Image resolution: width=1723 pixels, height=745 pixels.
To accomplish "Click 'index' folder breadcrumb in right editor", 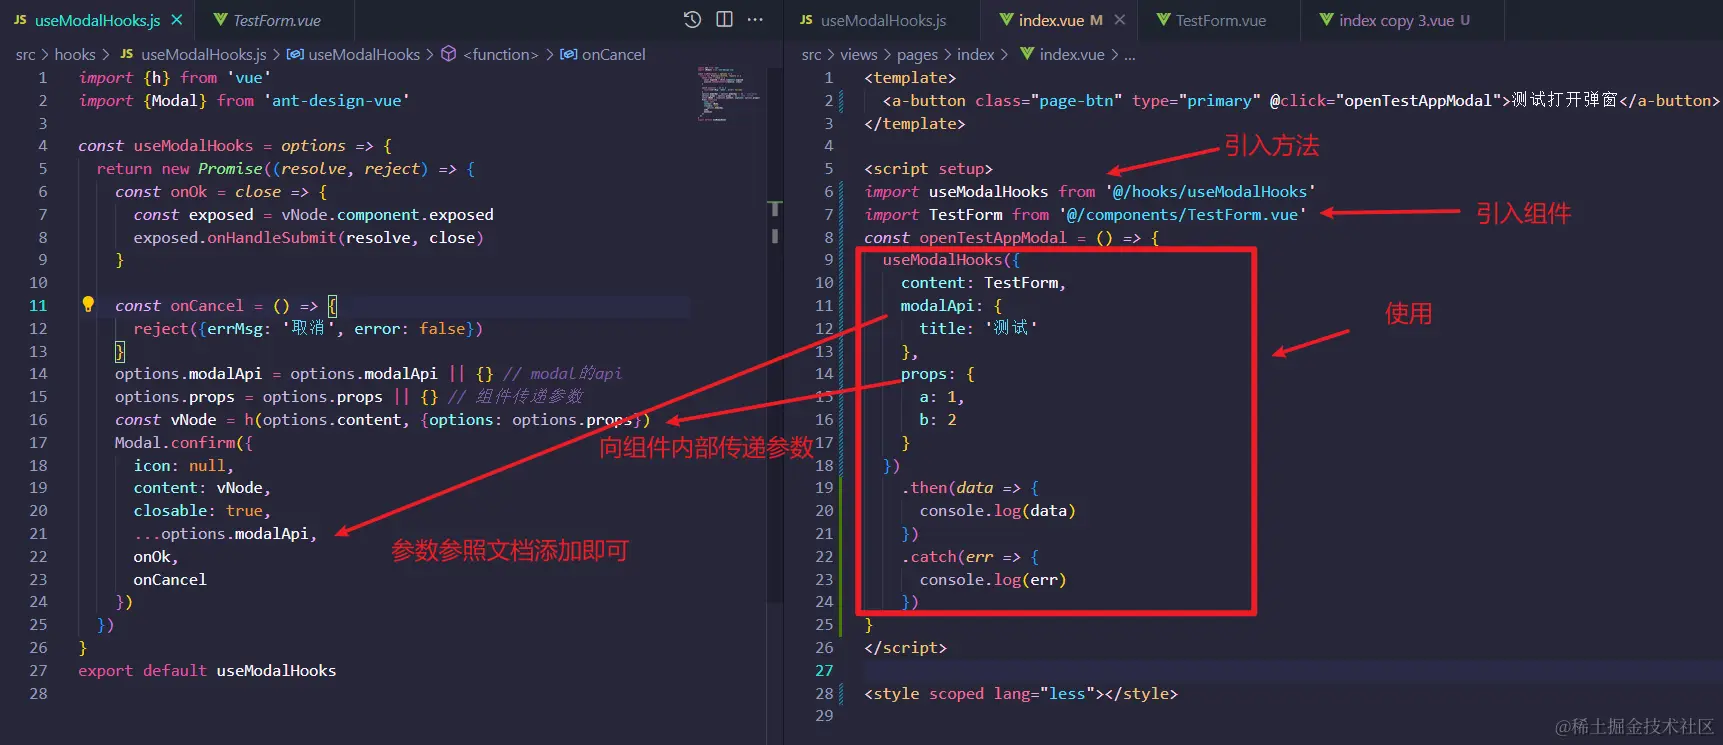I will tap(975, 55).
